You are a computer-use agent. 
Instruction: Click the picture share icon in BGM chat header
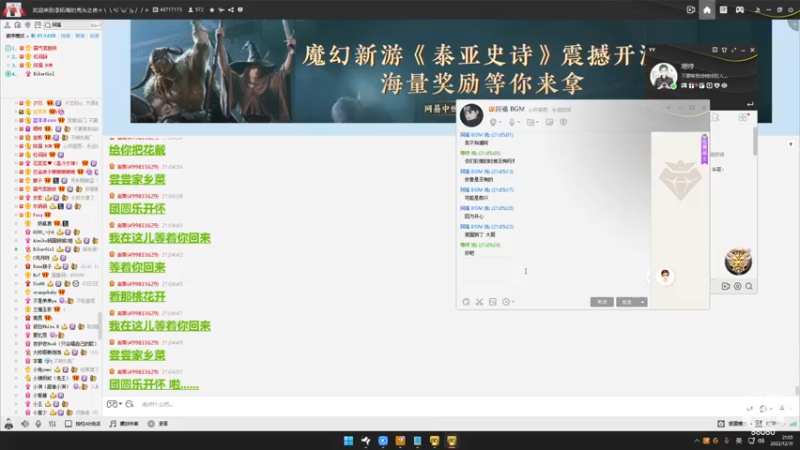[x=549, y=122]
